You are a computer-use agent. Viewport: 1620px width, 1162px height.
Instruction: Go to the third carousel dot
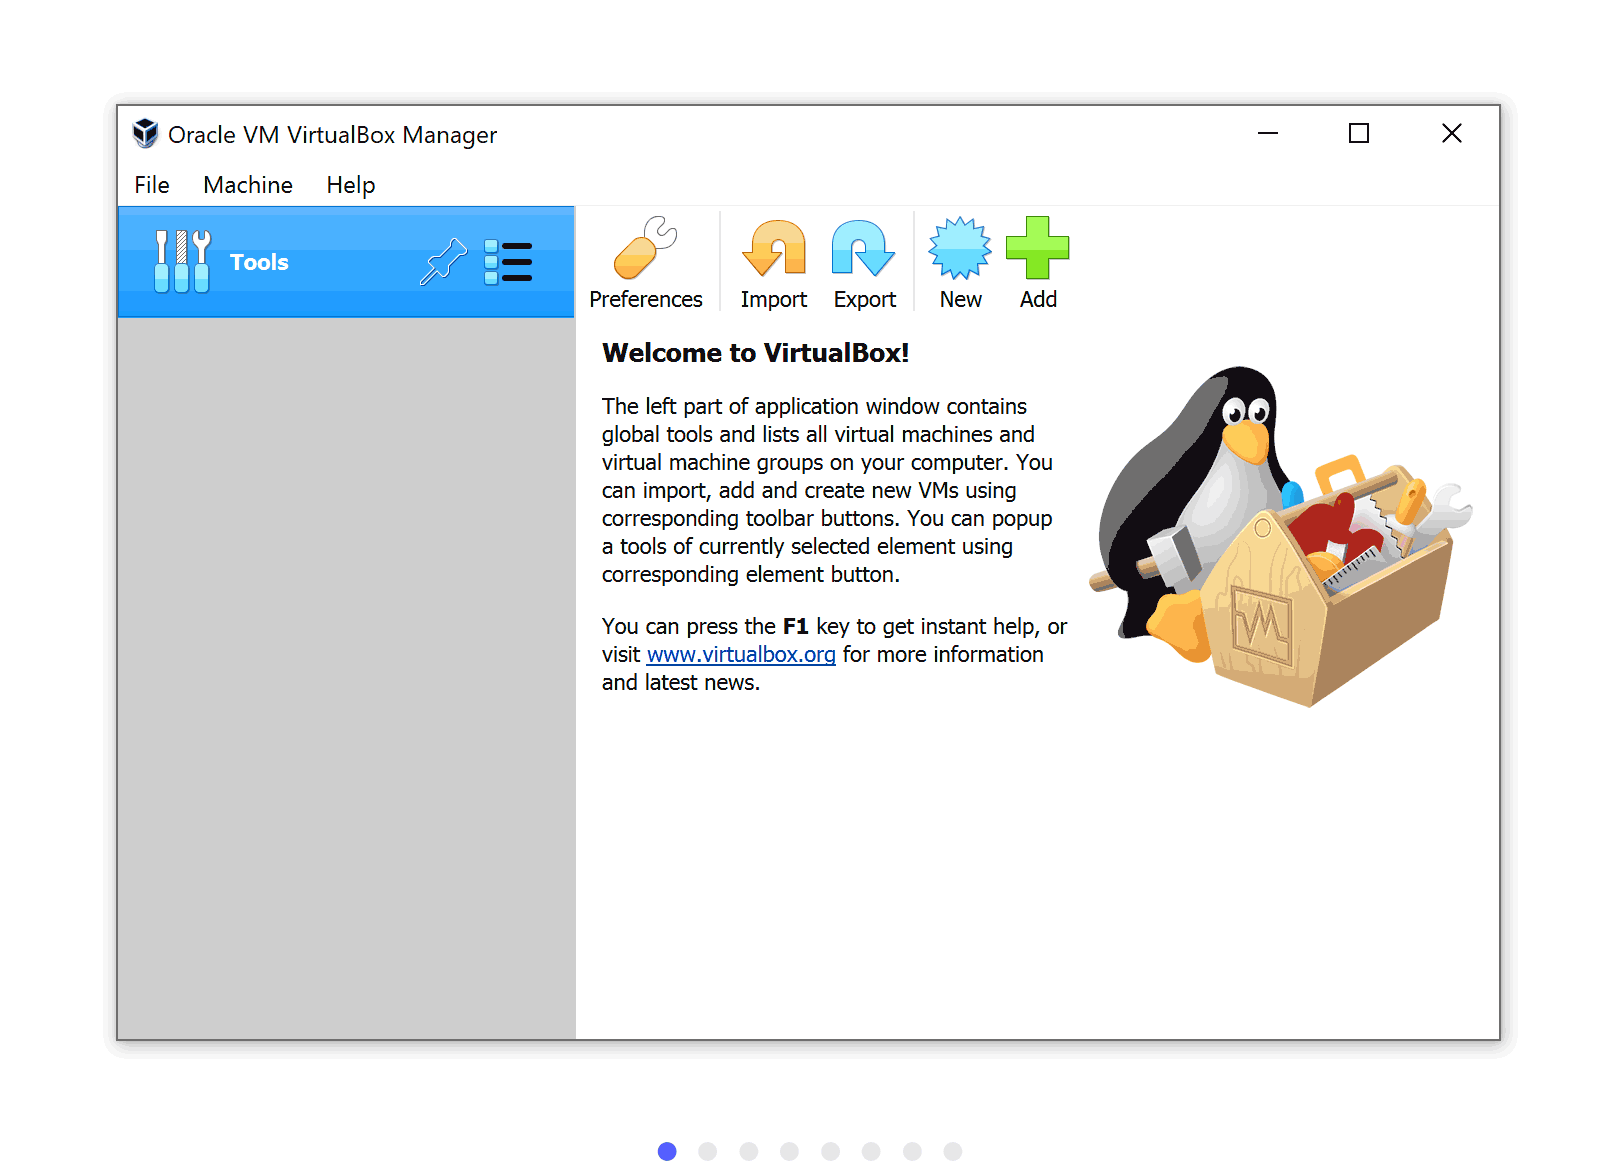(x=749, y=1151)
